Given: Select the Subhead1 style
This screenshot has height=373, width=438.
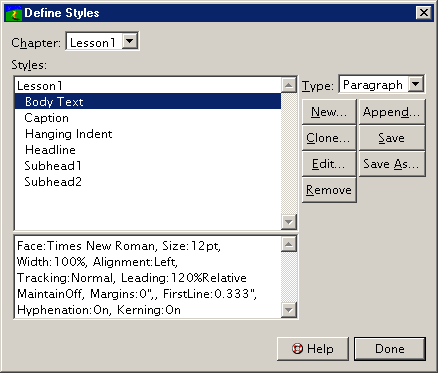Looking at the screenshot, I should (x=53, y=166).
